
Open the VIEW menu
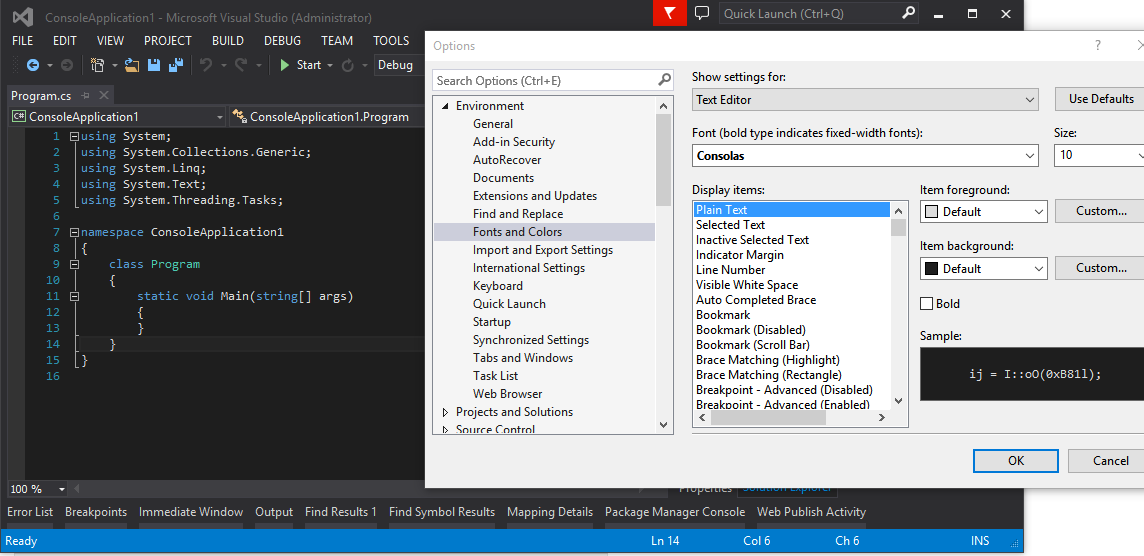tap(110, 41)
